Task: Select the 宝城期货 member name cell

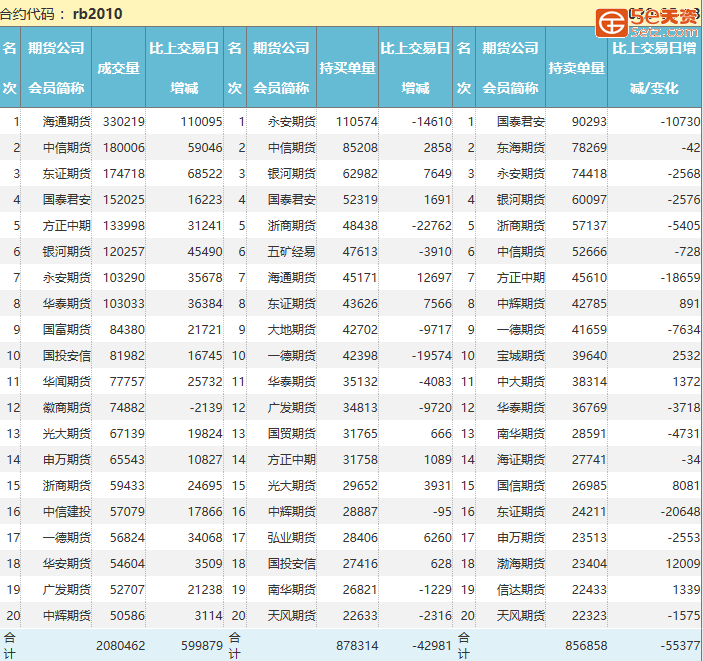Action: 520,355
